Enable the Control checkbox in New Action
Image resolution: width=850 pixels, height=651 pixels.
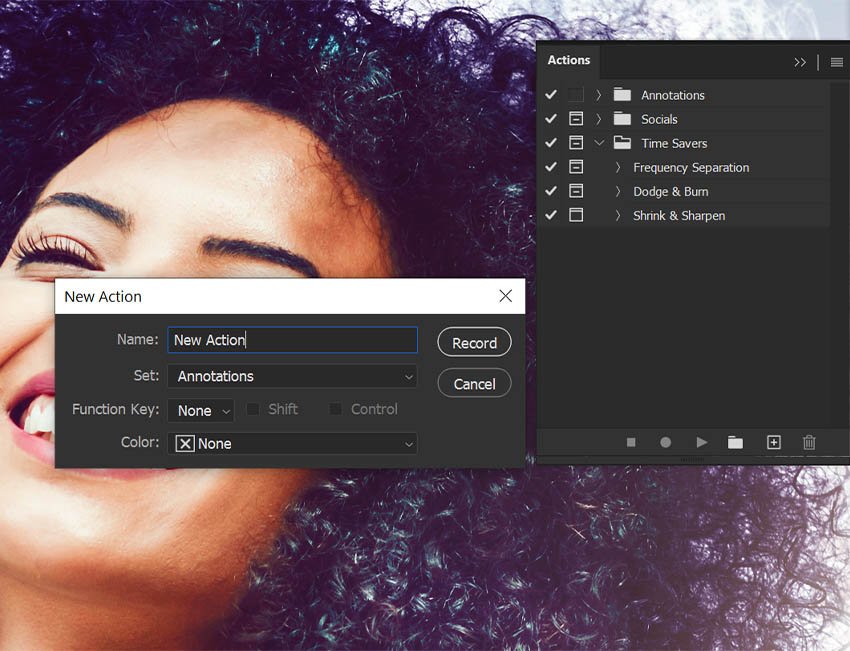[336, 409]
